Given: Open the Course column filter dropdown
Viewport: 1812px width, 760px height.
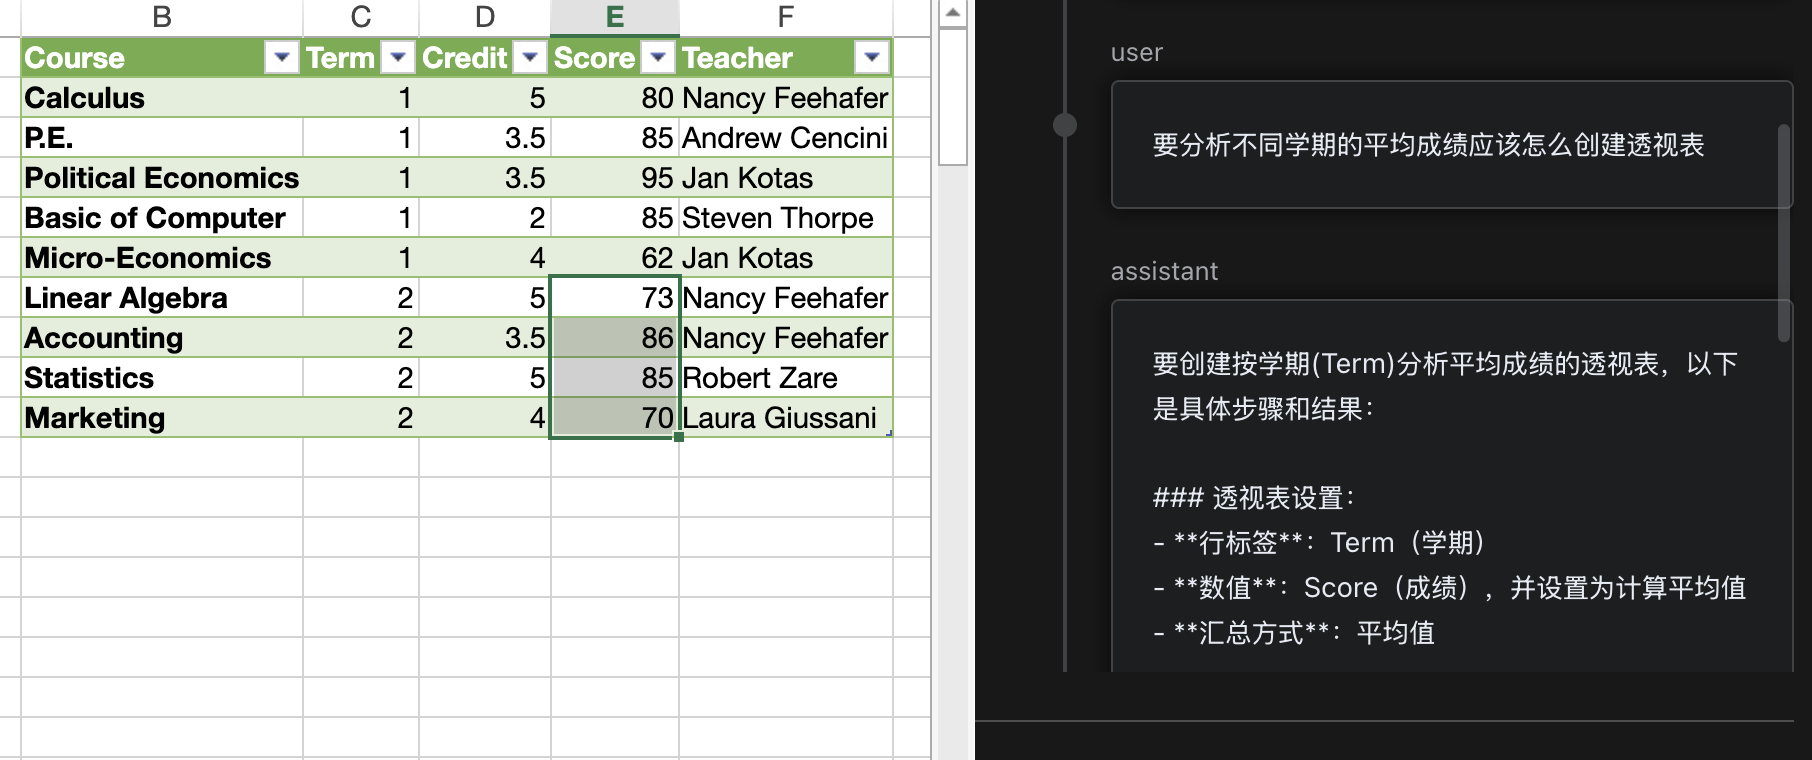Looking at the screenshot, I should pyautogui.click(x=280, y=58).
